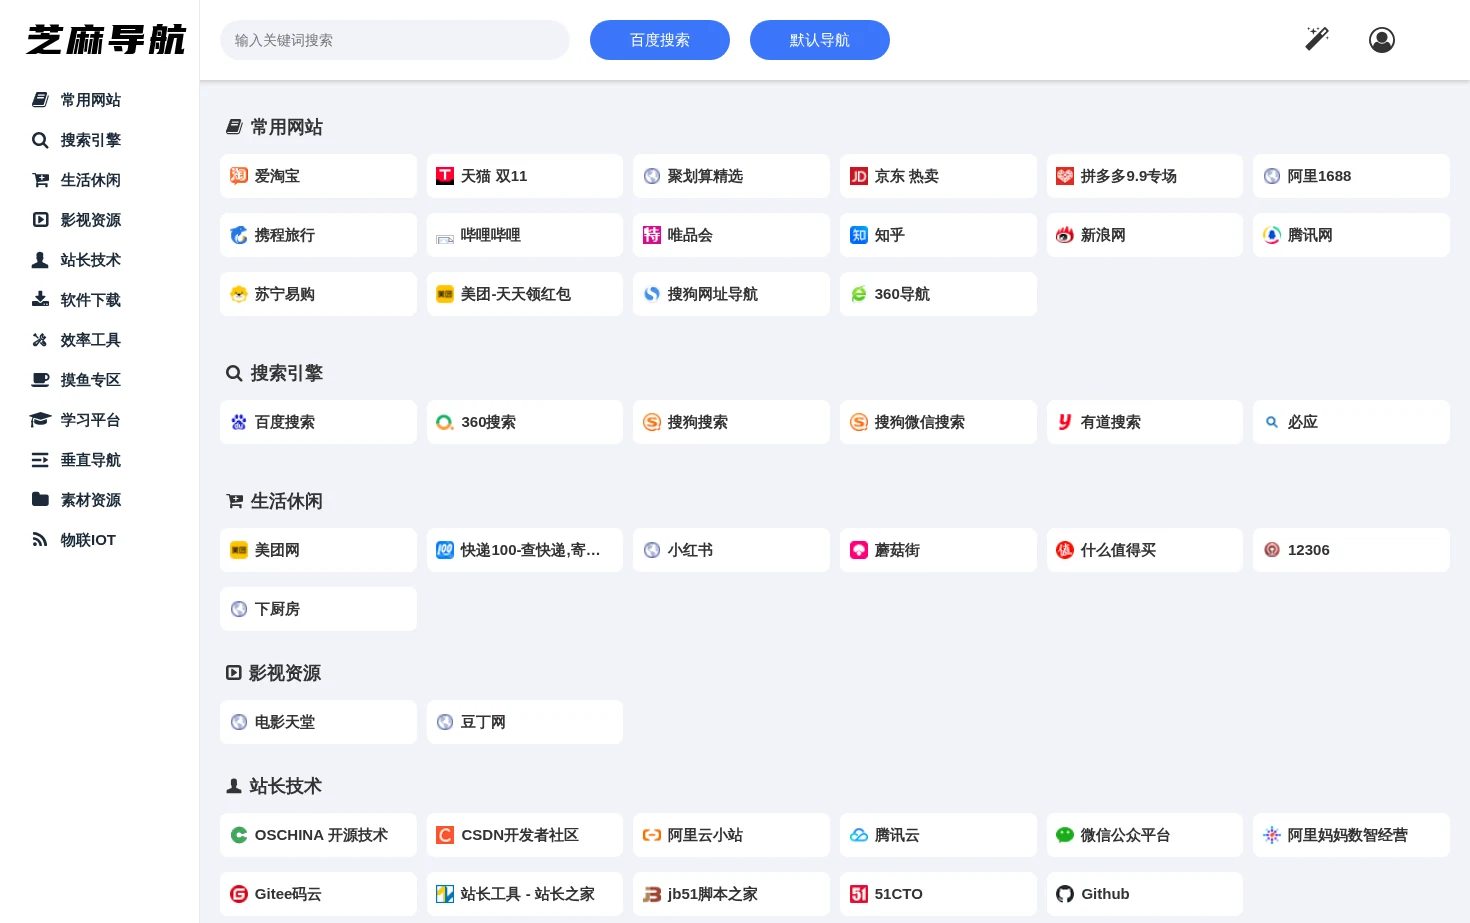Open the 豆丁网 link
1470x923 pixels.
pos(525,722)
